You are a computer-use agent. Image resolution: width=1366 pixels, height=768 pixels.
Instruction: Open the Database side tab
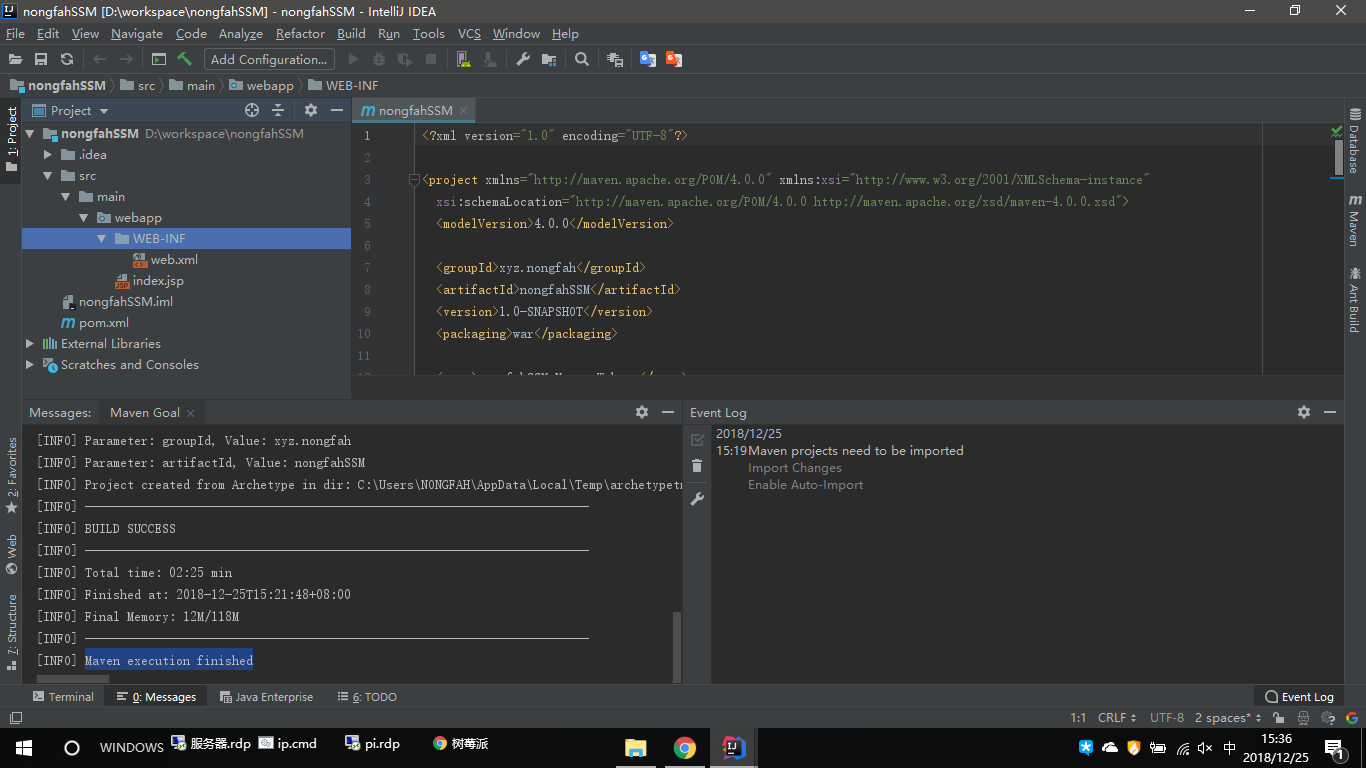pyautogui.click(x=1354, y=142)
